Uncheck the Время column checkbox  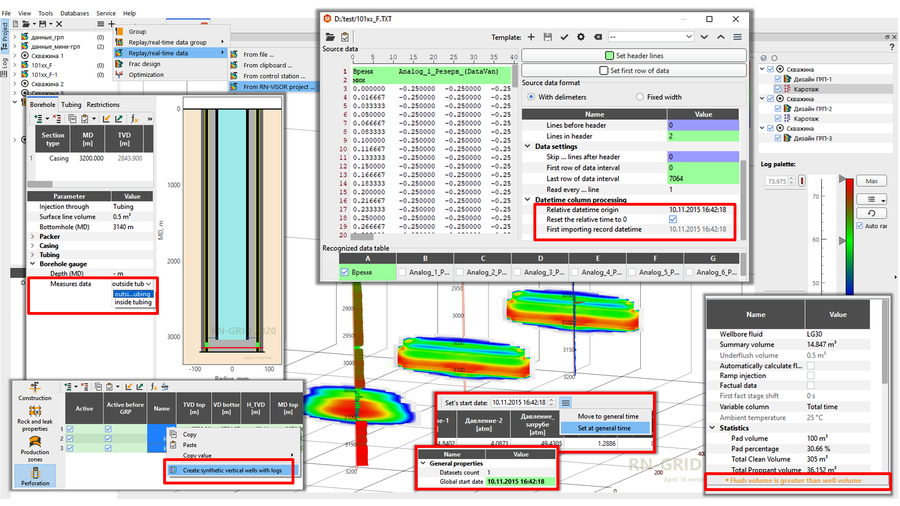click(345, 272)
